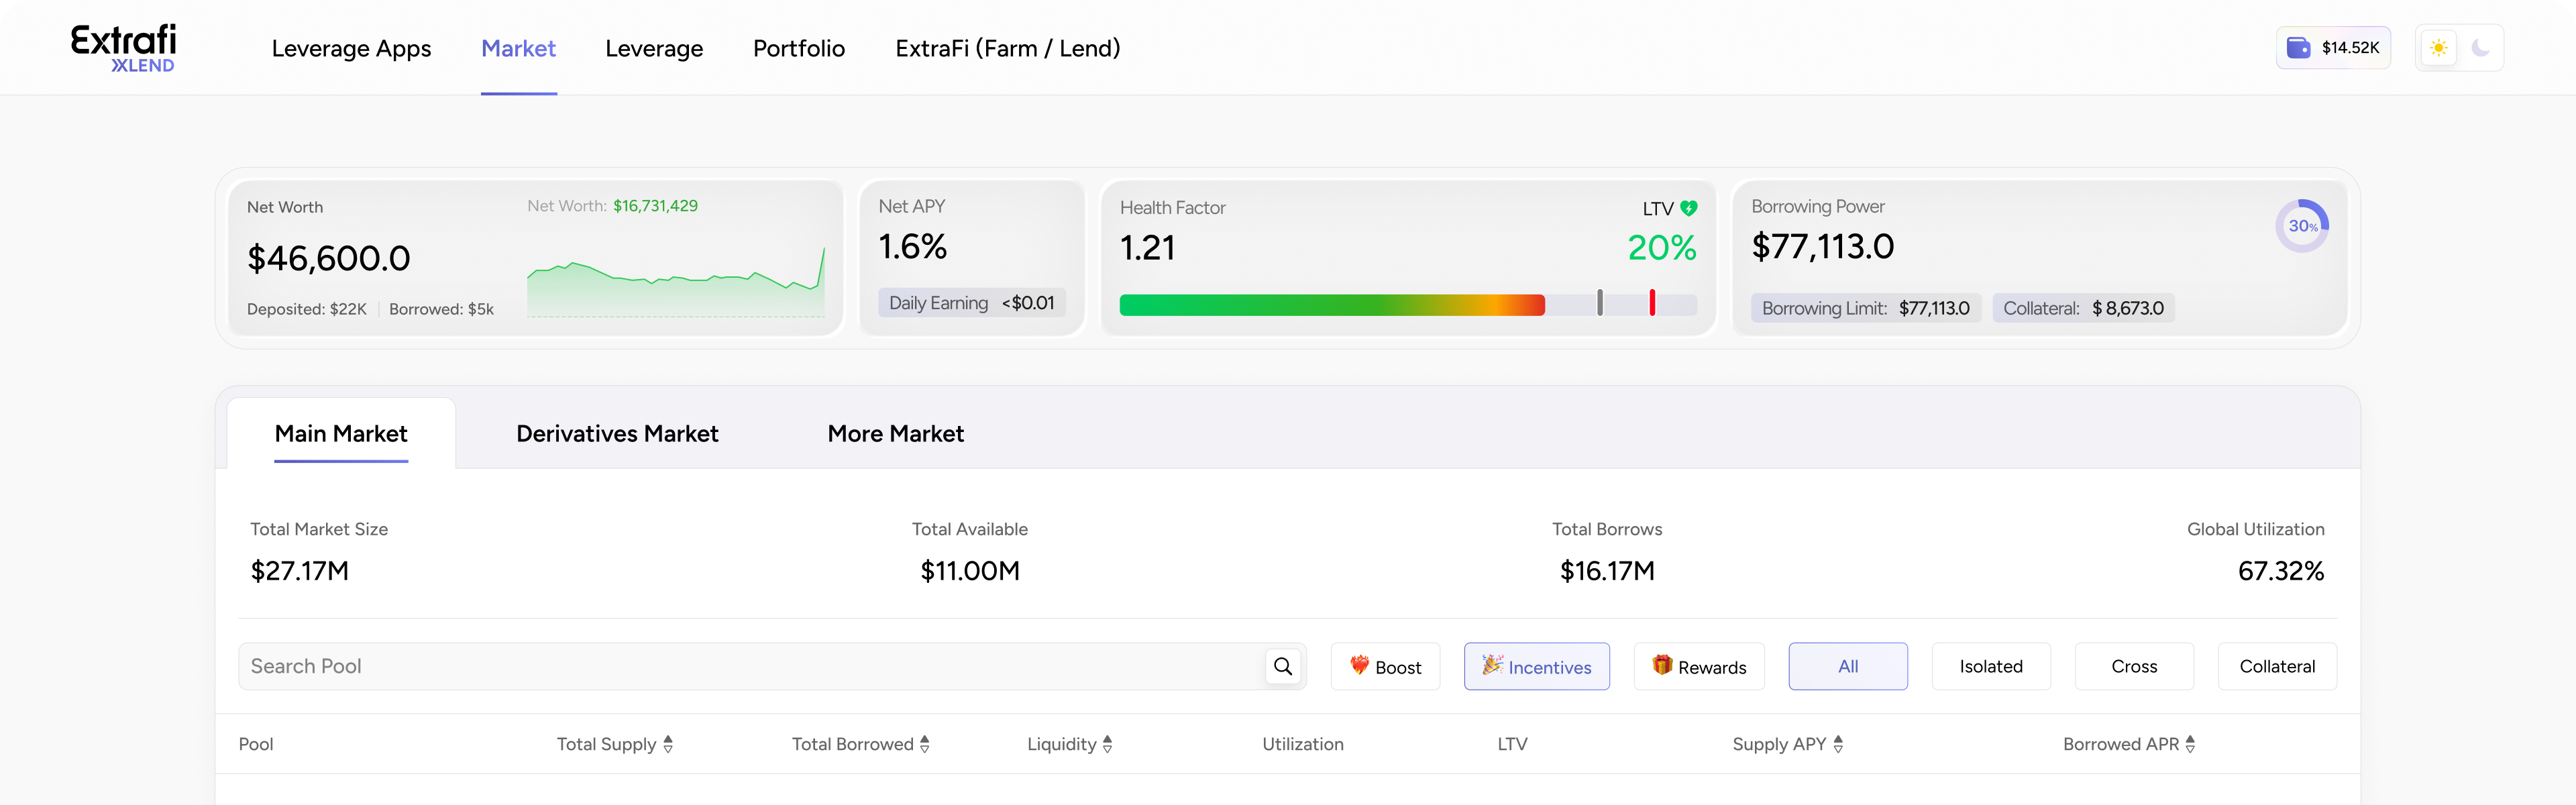Click Net APY 1.6% value
The image size is (2576, 805).
pos(912,247)
